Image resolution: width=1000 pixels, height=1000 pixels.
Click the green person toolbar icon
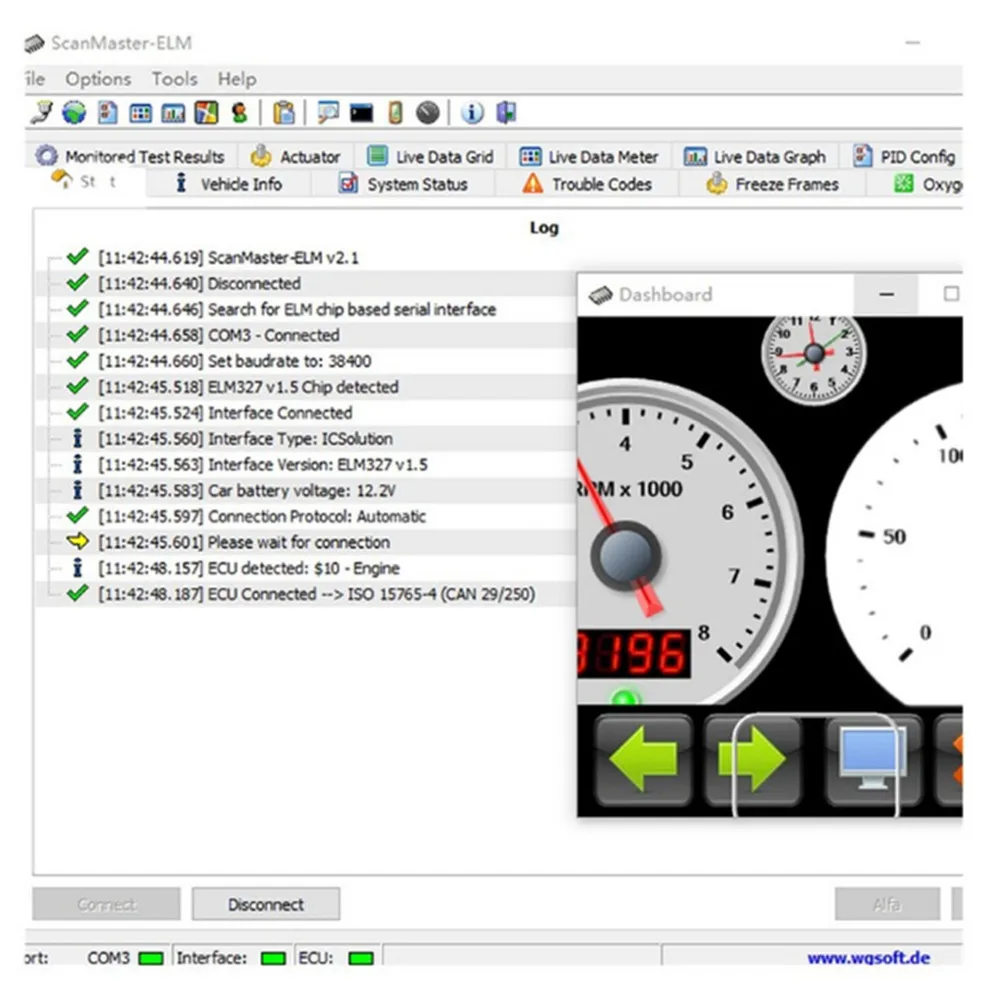pos(239,113)
